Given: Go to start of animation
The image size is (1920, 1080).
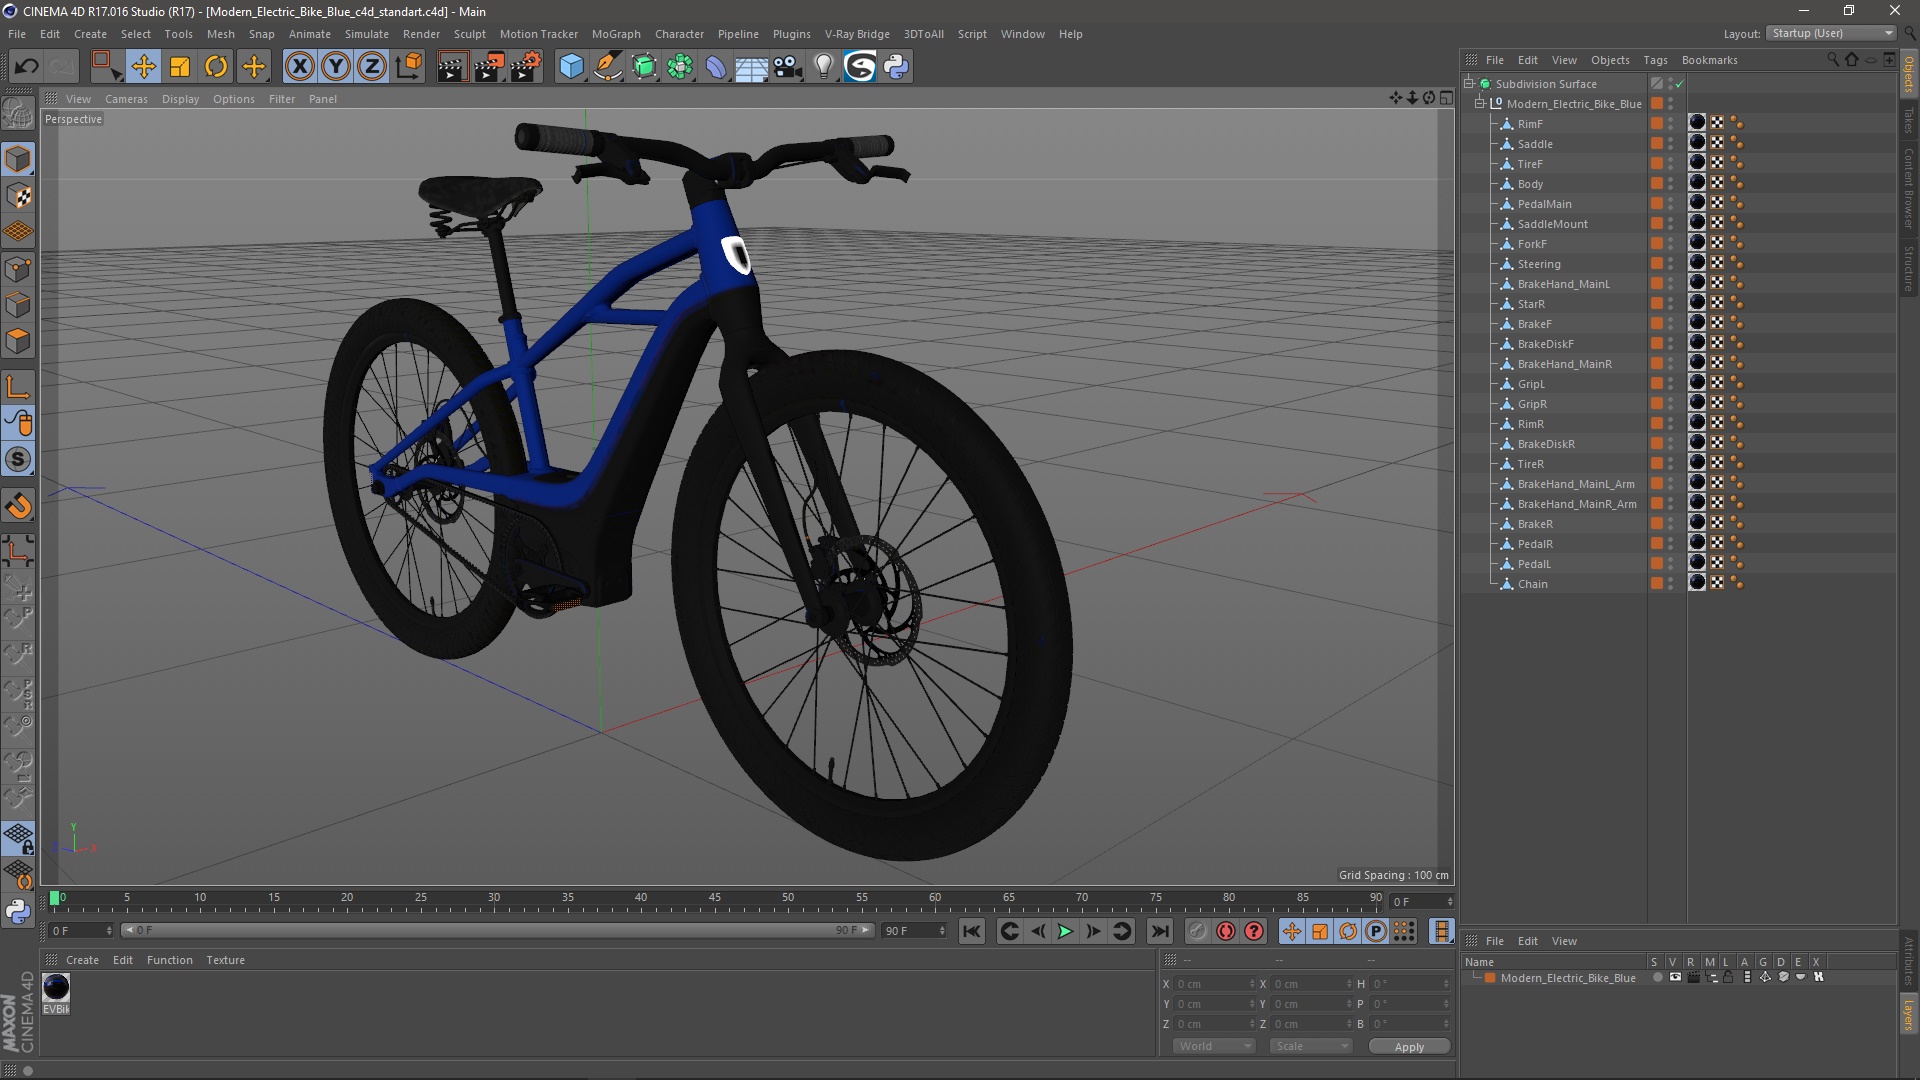Looking at the screenshot, I should 971,932.
